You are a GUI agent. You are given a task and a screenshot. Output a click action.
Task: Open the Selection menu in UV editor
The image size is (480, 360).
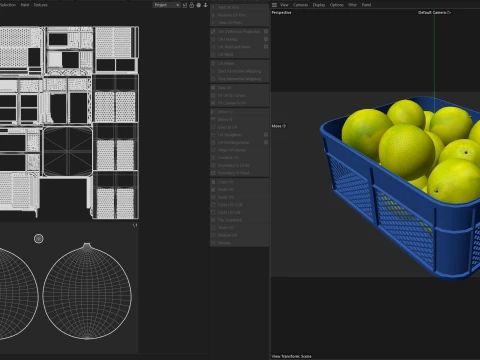click(7, 5)
